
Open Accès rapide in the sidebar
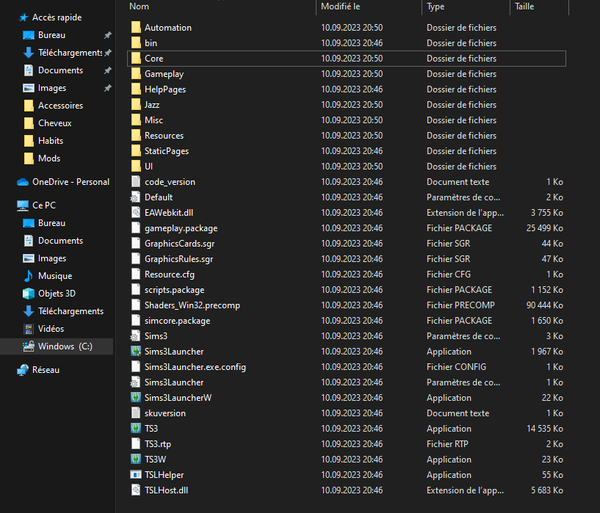(57, 18)
